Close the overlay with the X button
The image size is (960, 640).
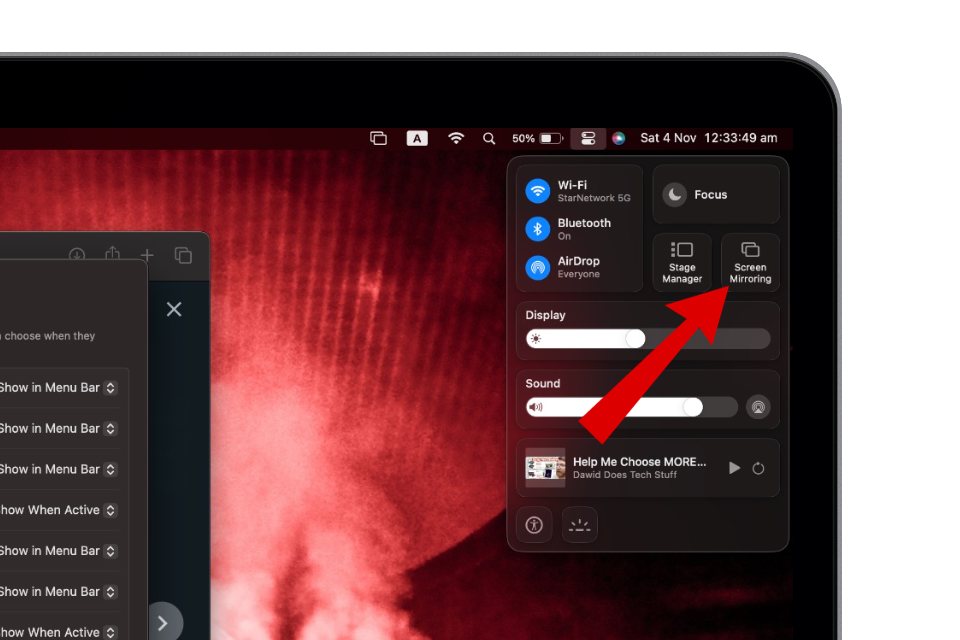pos(174,309)
